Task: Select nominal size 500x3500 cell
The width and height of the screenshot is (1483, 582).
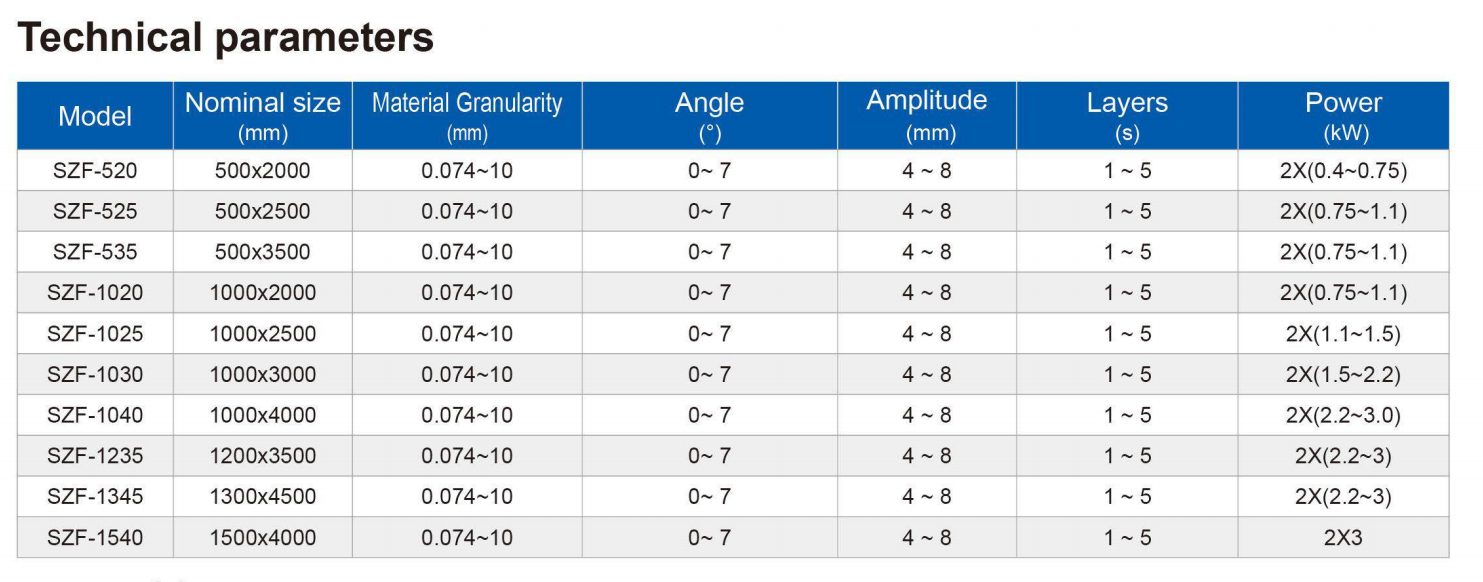Action: tap(263, 252)
